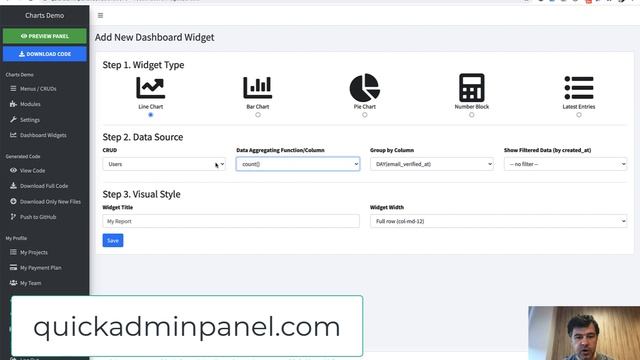The width and height of the screenshot is (640, 360).
Task: Open the CRUD dropdown showing Users
Action: pyautogui.click(x=164, y=164)
